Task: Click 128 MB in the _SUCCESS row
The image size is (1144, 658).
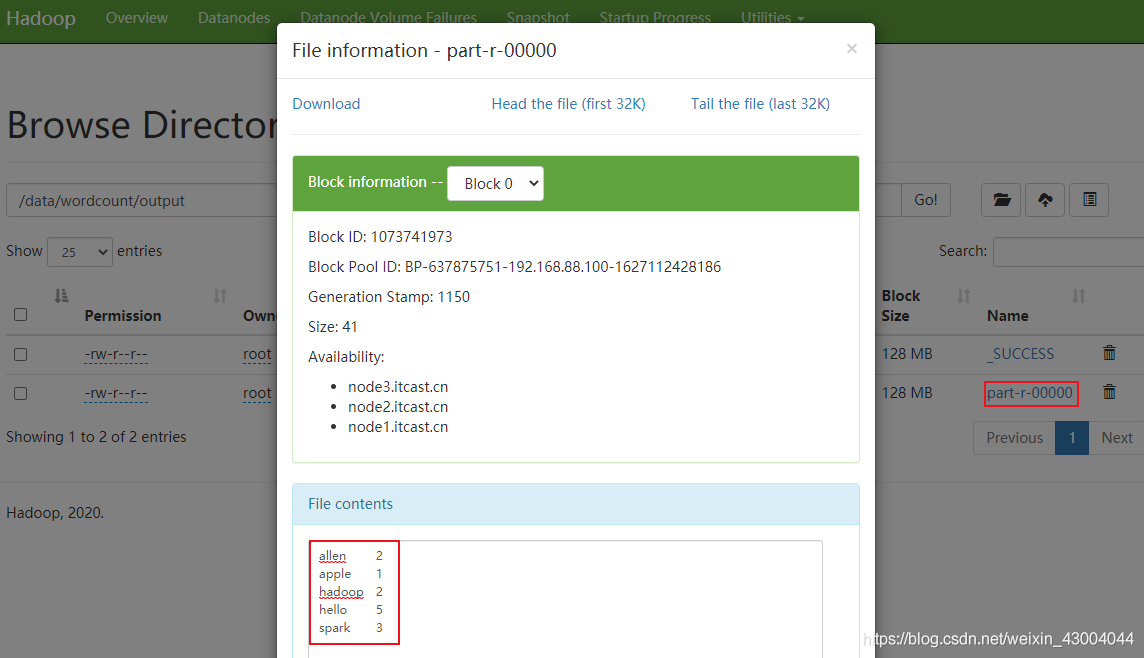Action: pos(907,354)
